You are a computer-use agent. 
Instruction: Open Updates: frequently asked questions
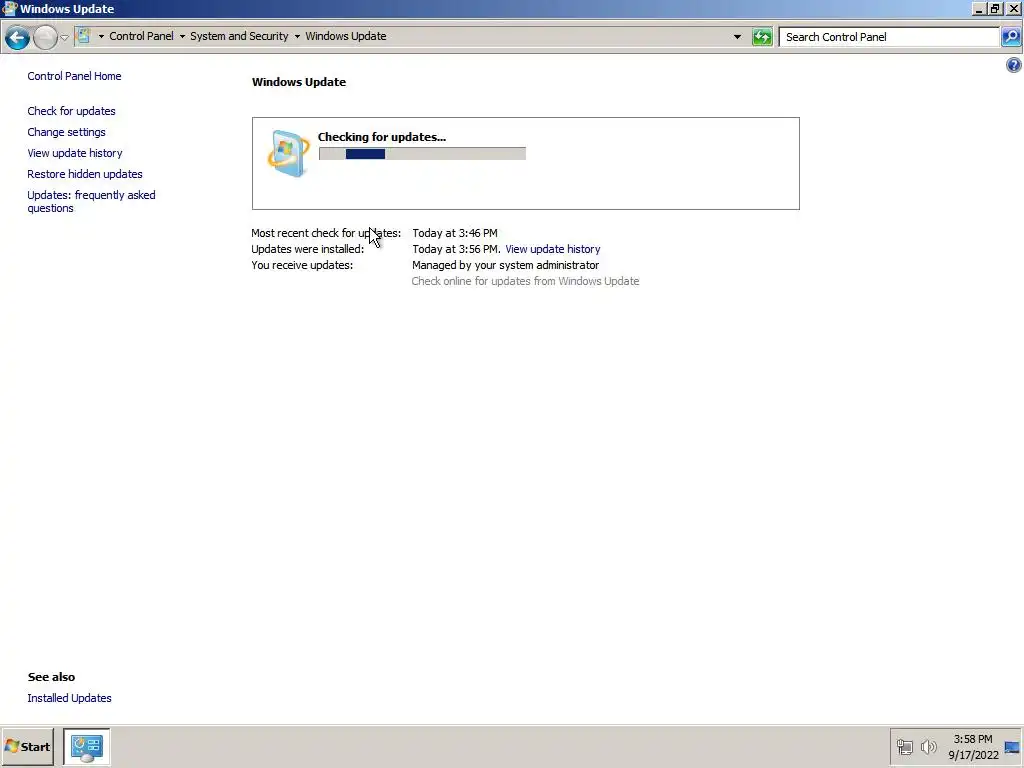coord(91,201)
